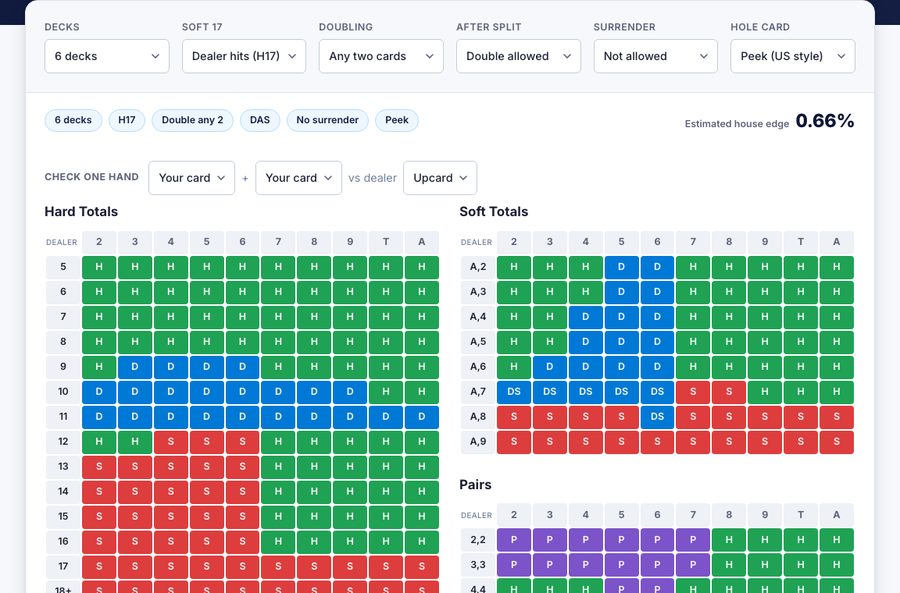Select hard 10 versus dealer T cell
The image size is (900, 593).
pyautogui.click(x=386, y=392)
